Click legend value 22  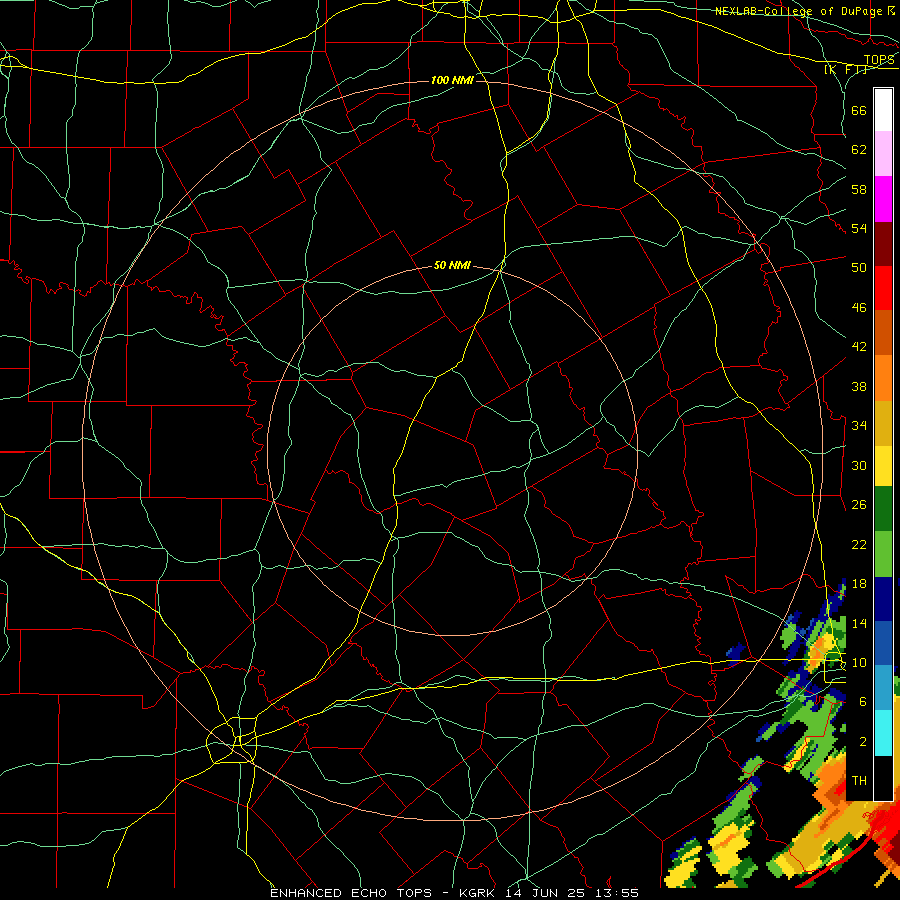[x=859, y=544]
